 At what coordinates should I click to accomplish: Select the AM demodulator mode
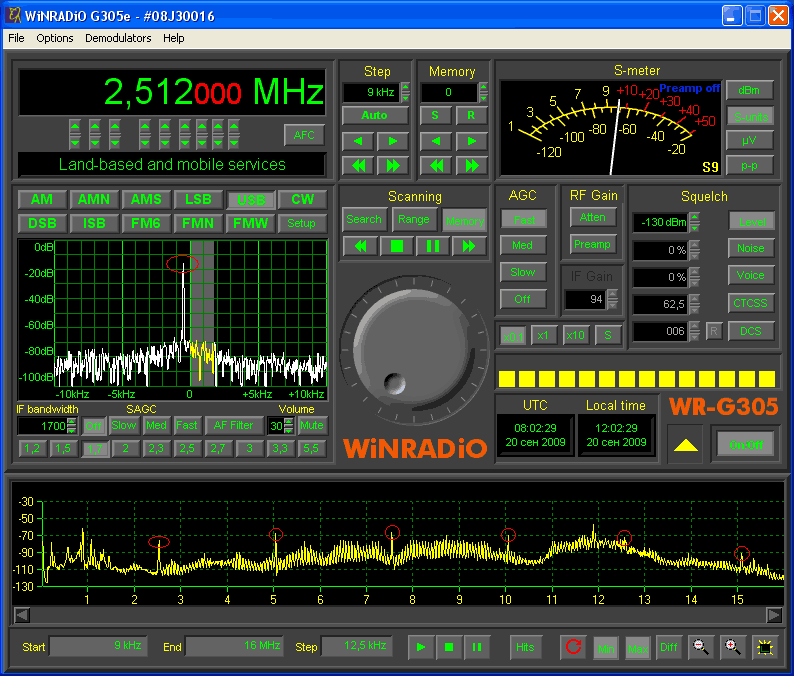[x=42, y=200]
